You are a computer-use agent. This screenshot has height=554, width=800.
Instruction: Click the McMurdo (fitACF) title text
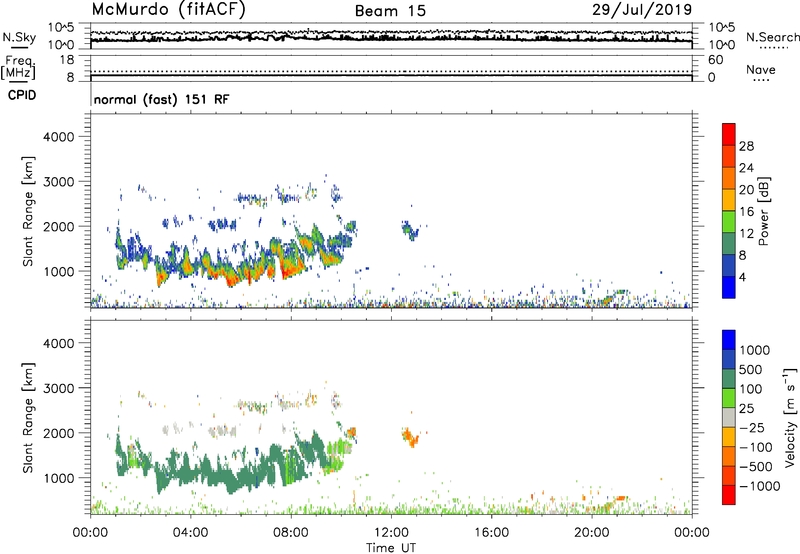coord(168,10)
